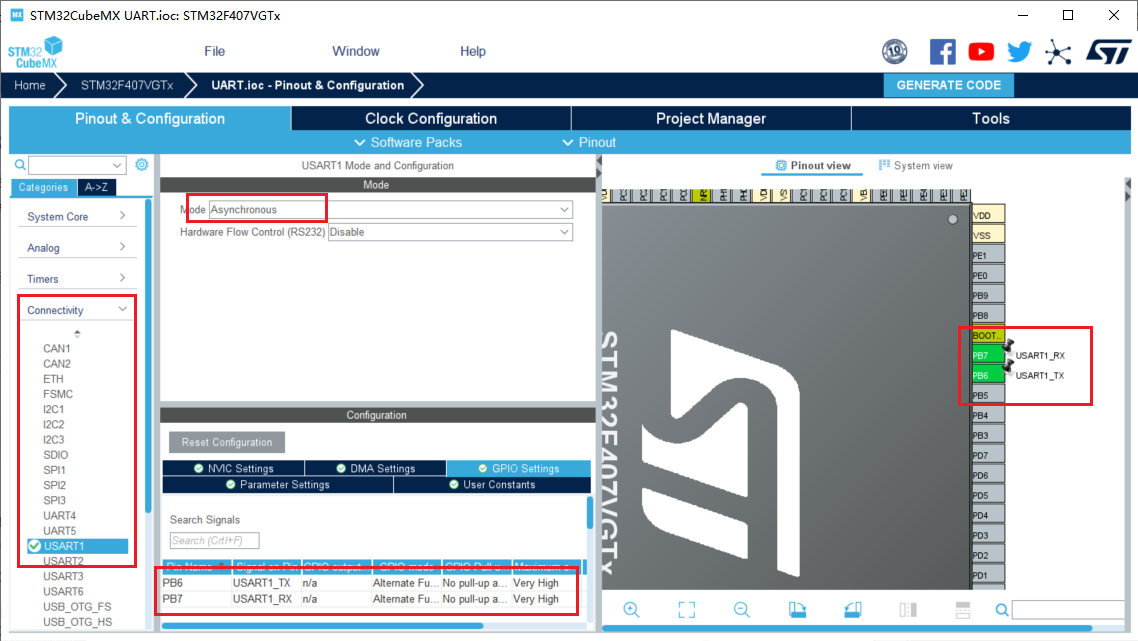This screenshot has width=1138, height=641.
Task: Open the Facebook icon link
Action: coord(942,52)
